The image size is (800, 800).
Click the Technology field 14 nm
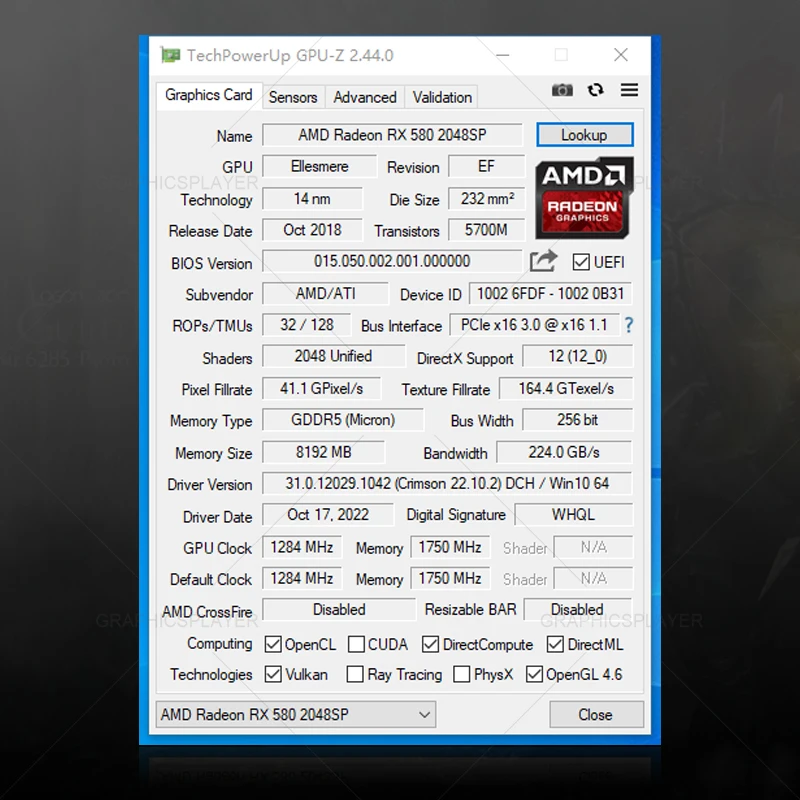[312, 199]
